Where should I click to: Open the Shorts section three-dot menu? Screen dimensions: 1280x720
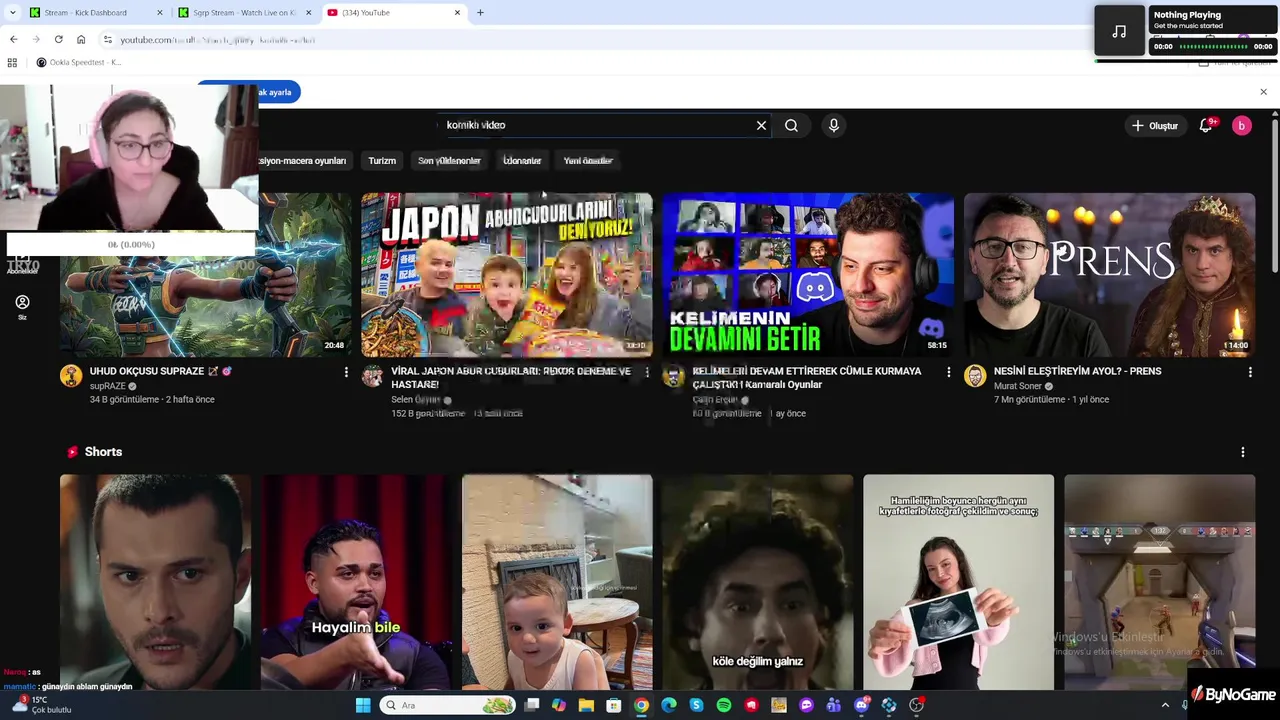click(x=1243, y=452)
